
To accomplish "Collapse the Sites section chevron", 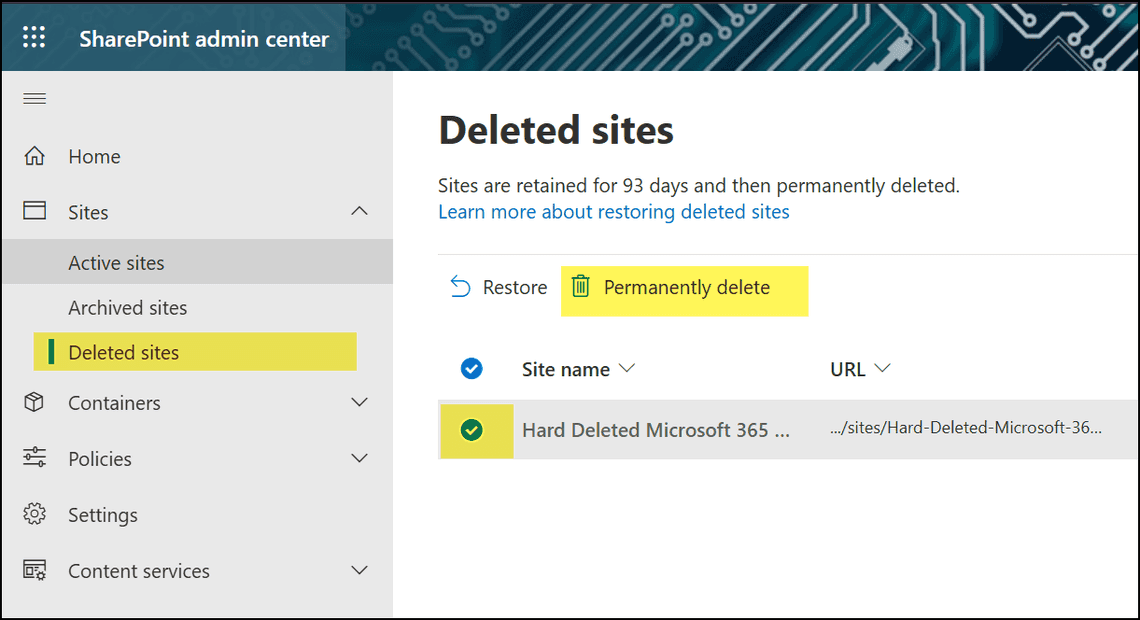I will pos(359,211).
